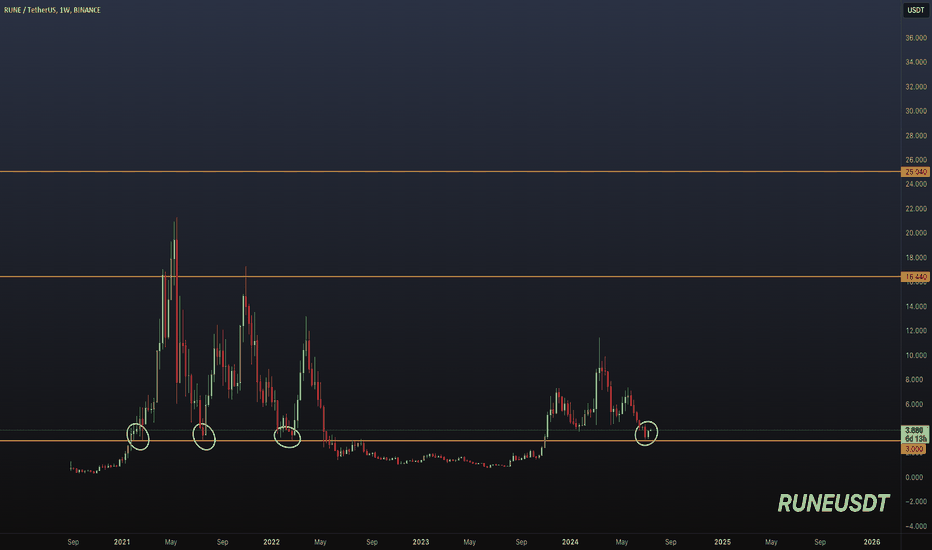Image resolution: width=932 pixels, height=550 pixels.
Task: Click the 2021 label on time axis
Action: pos(122,542)
